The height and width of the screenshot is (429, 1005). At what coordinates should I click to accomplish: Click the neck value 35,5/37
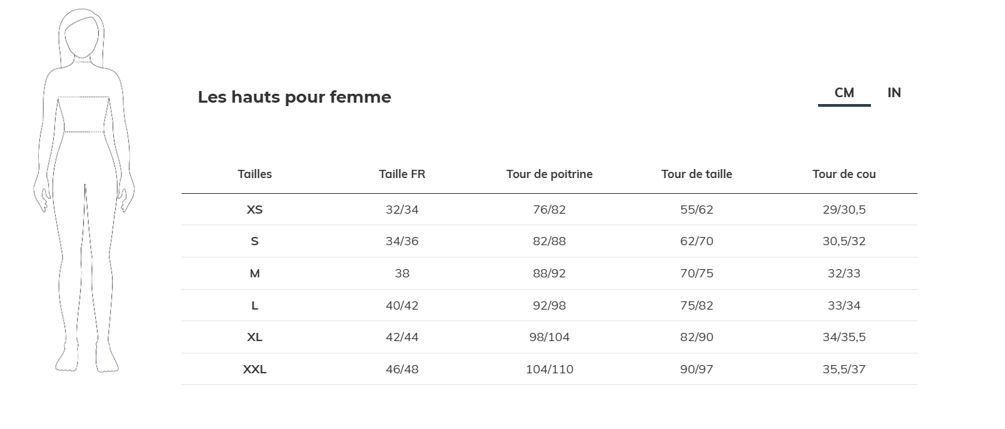(844, 369)
